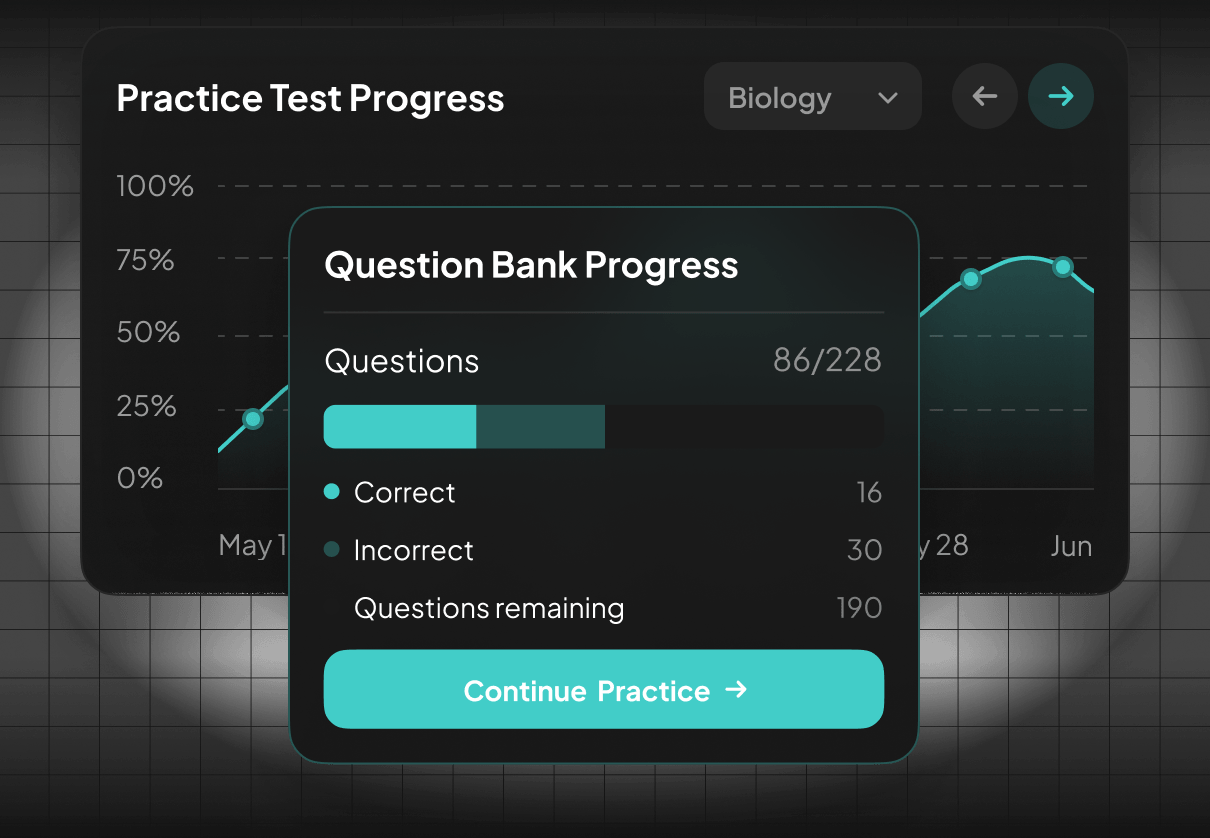Select the highest data point on the chart
The image size is (1210, 838).
tap(1063, 267)
